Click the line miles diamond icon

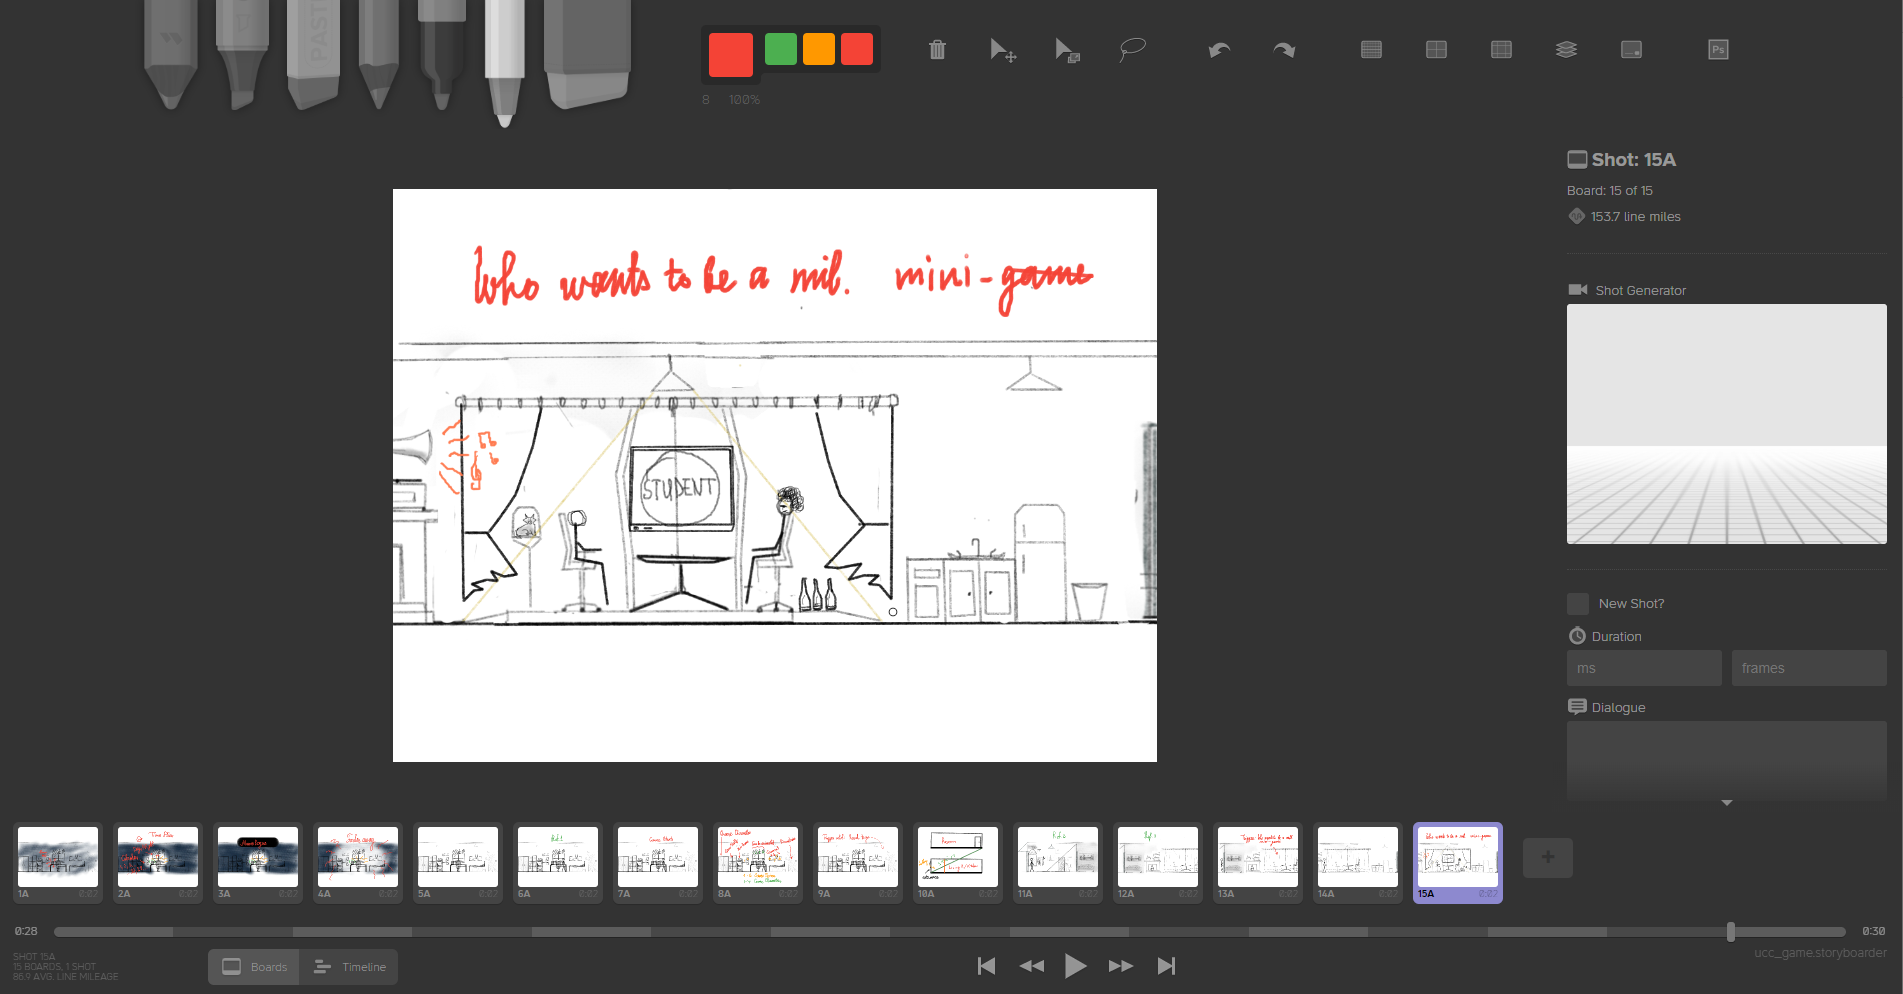tap(1577, 216)
